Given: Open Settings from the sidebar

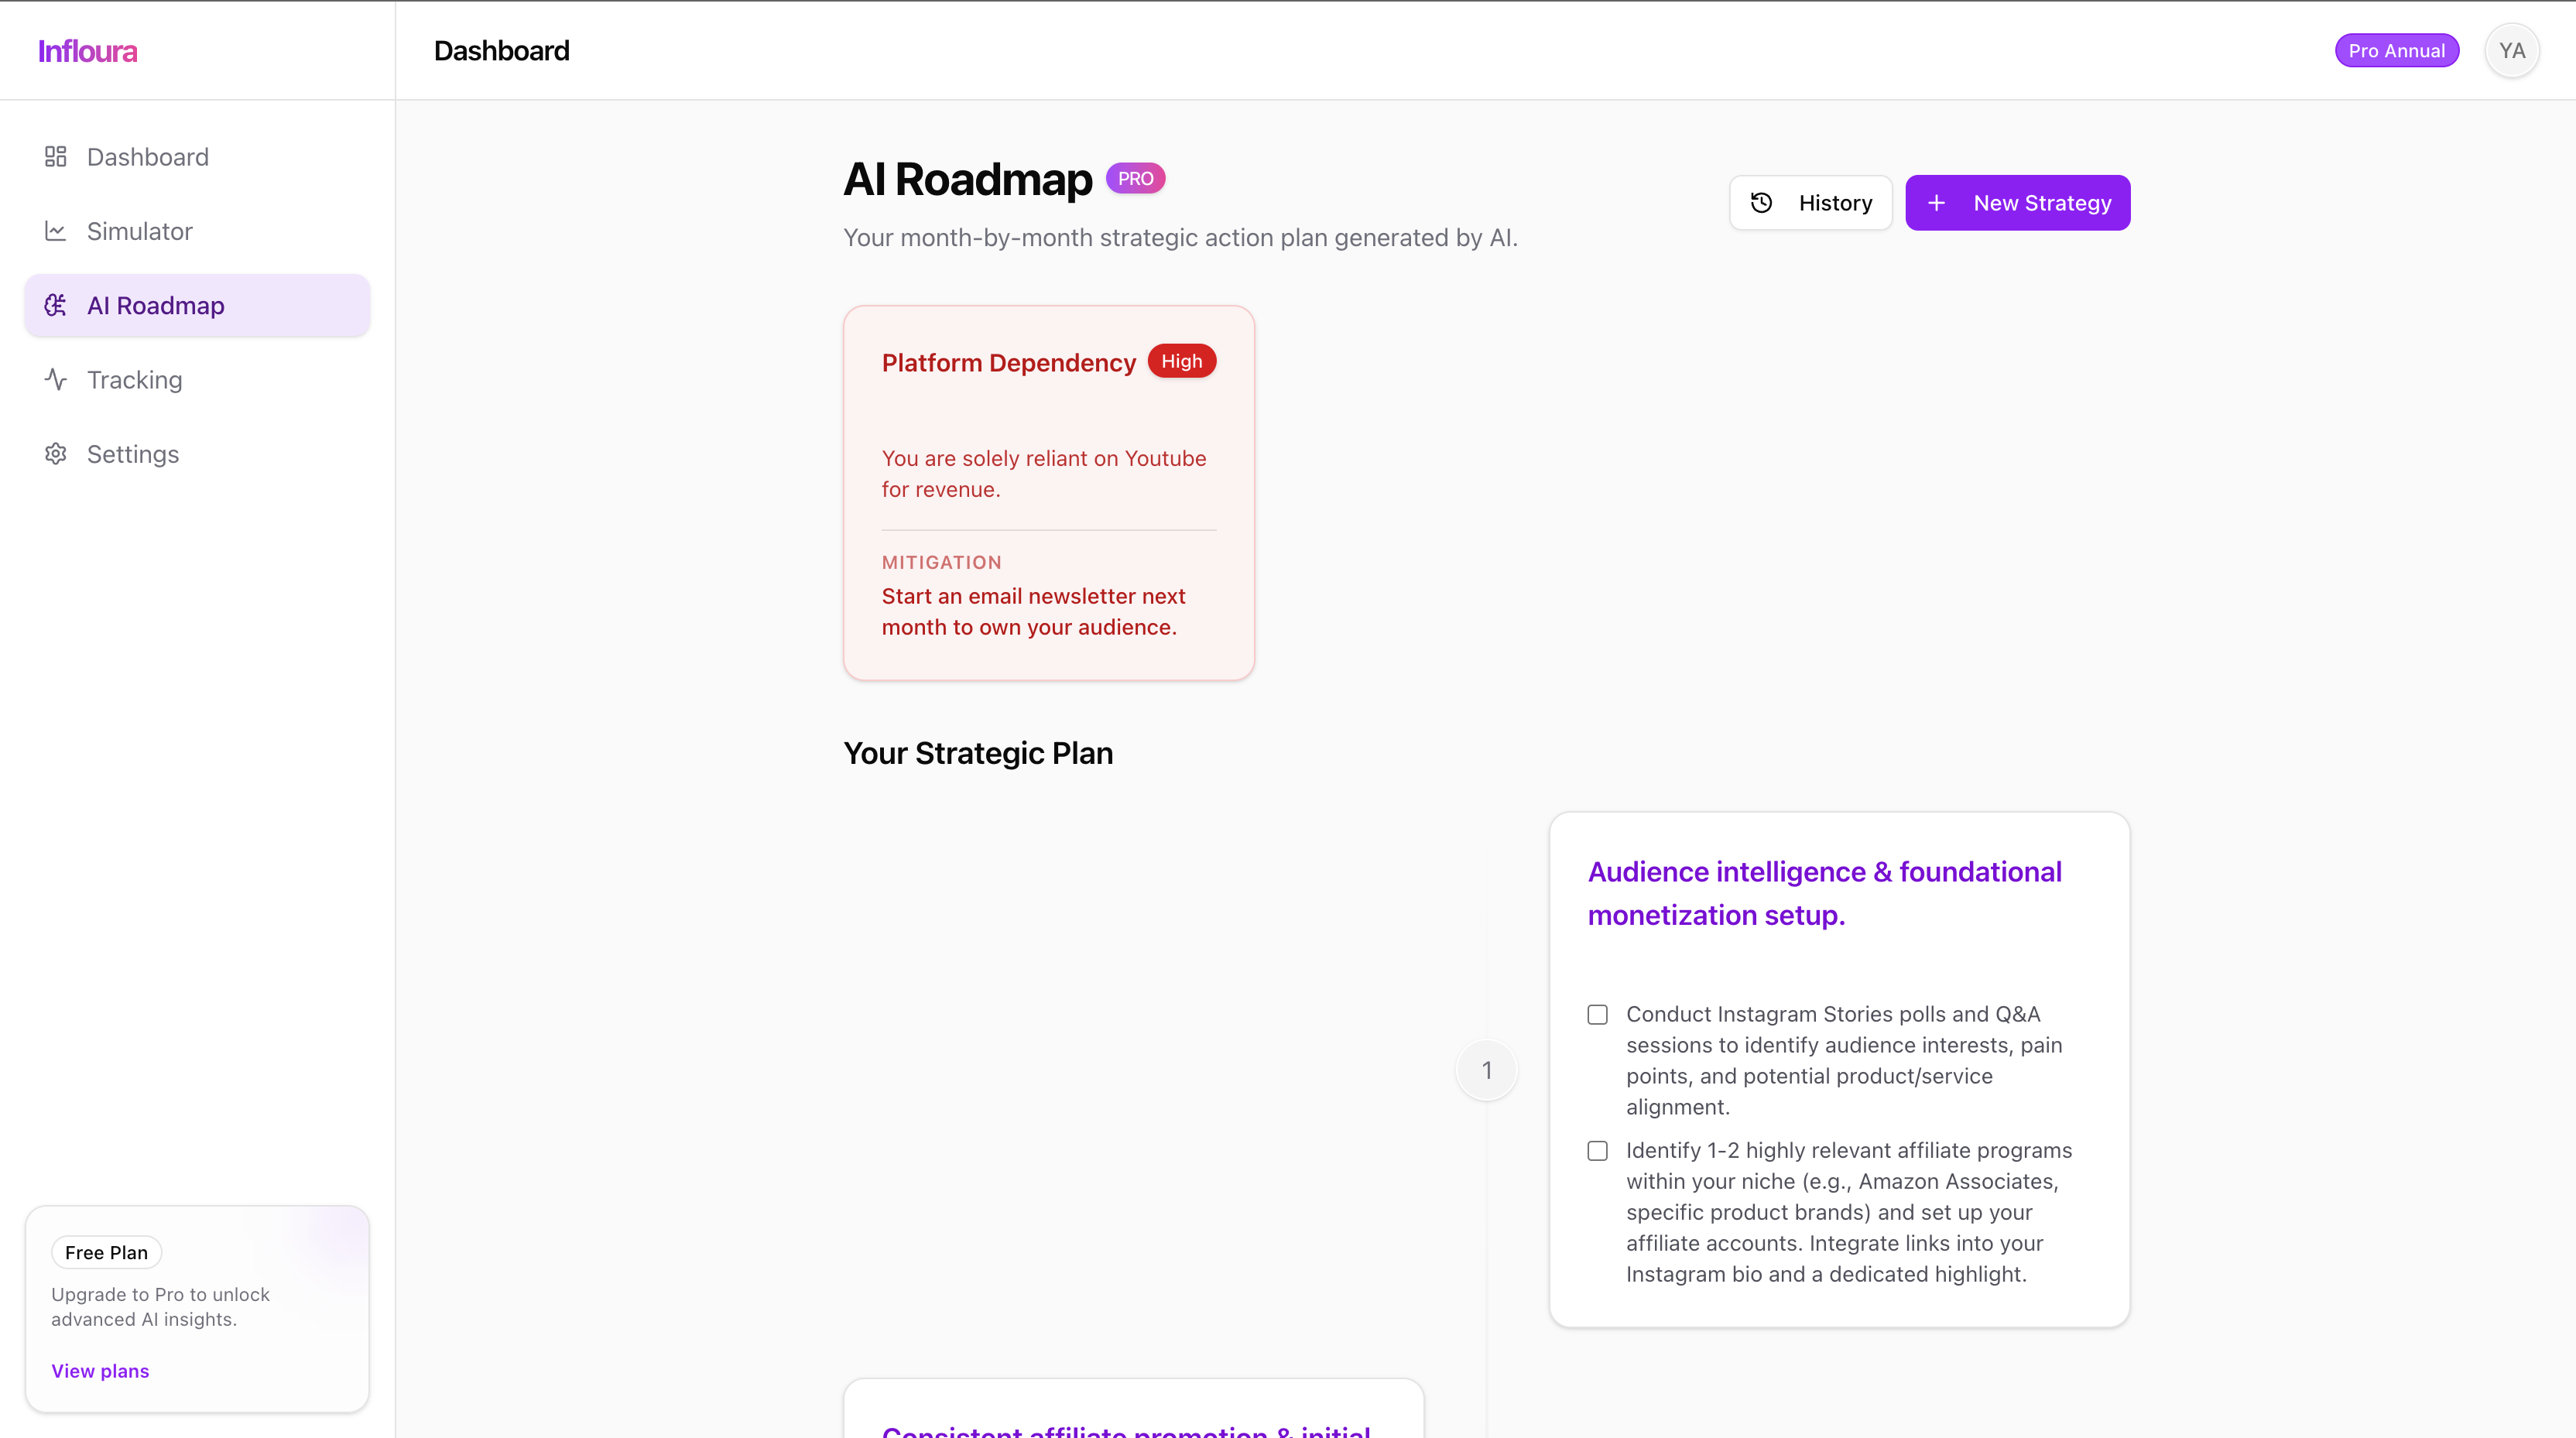Looking at the screenshot, I should [x=198, y=454].
